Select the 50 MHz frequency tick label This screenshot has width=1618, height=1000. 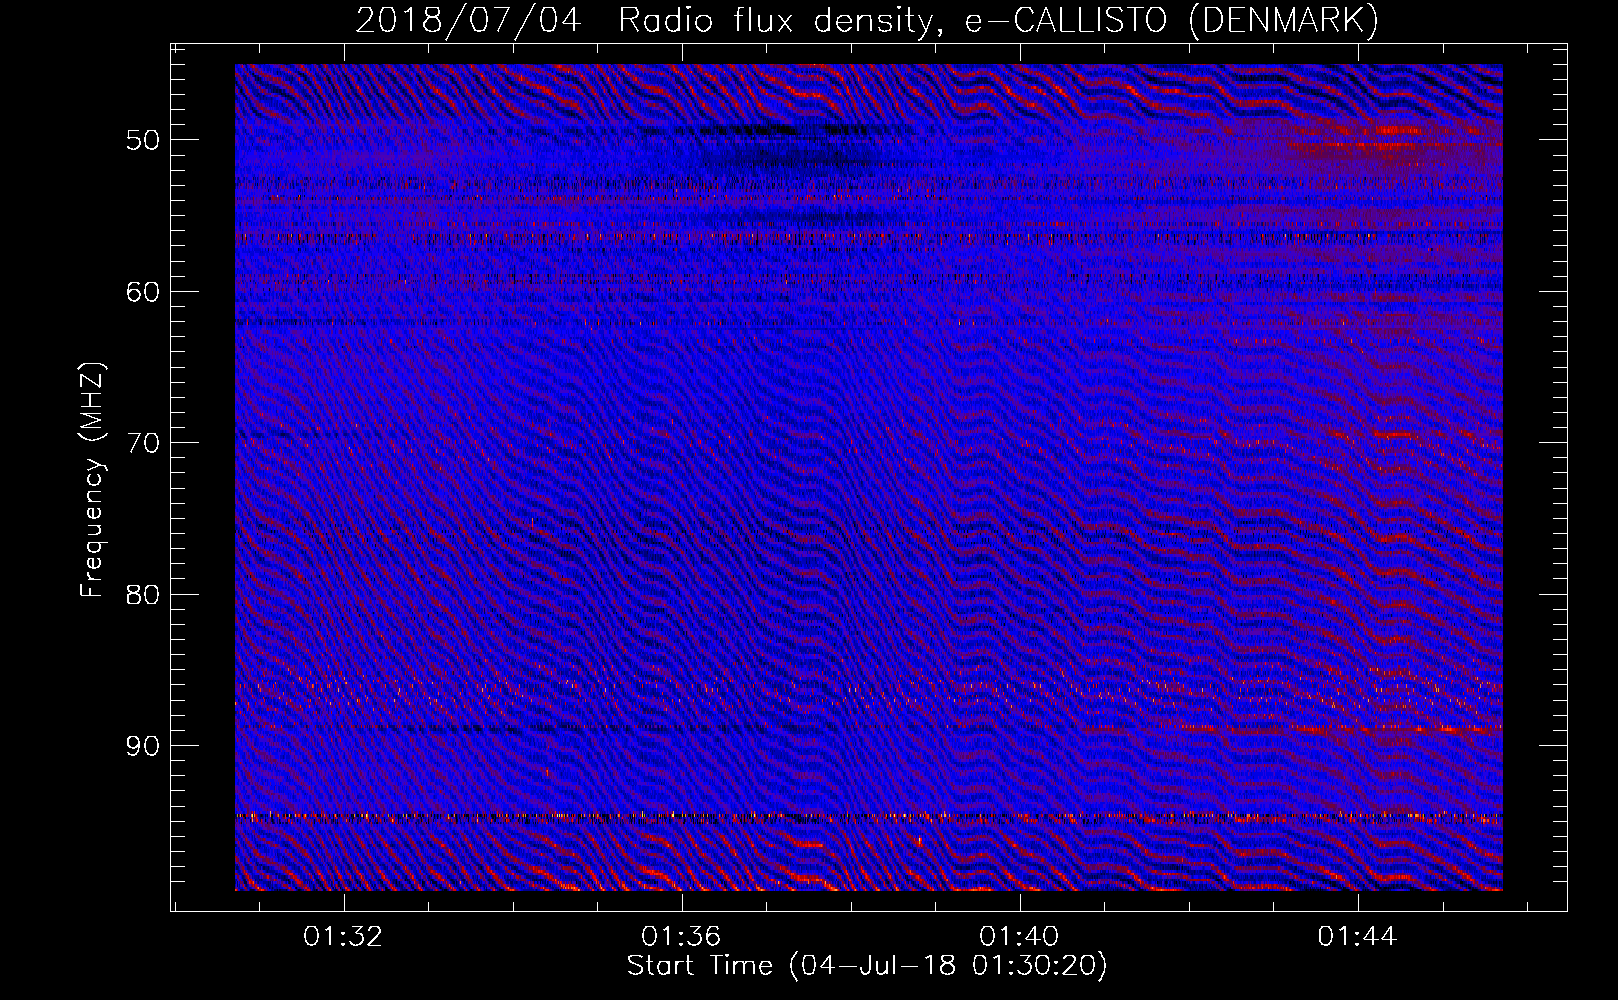point(143,140)
